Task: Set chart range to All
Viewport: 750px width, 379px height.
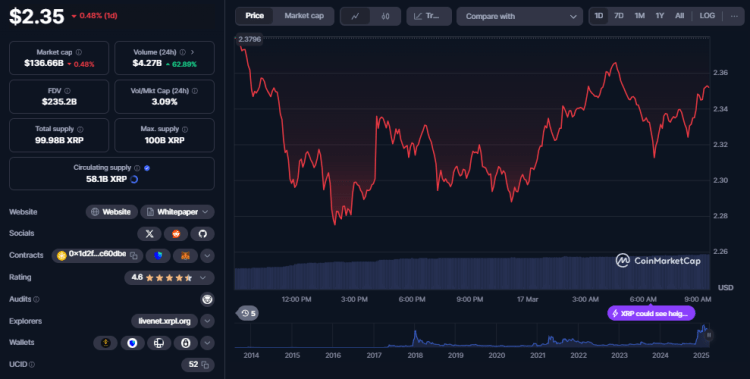Action: point(679,16)
